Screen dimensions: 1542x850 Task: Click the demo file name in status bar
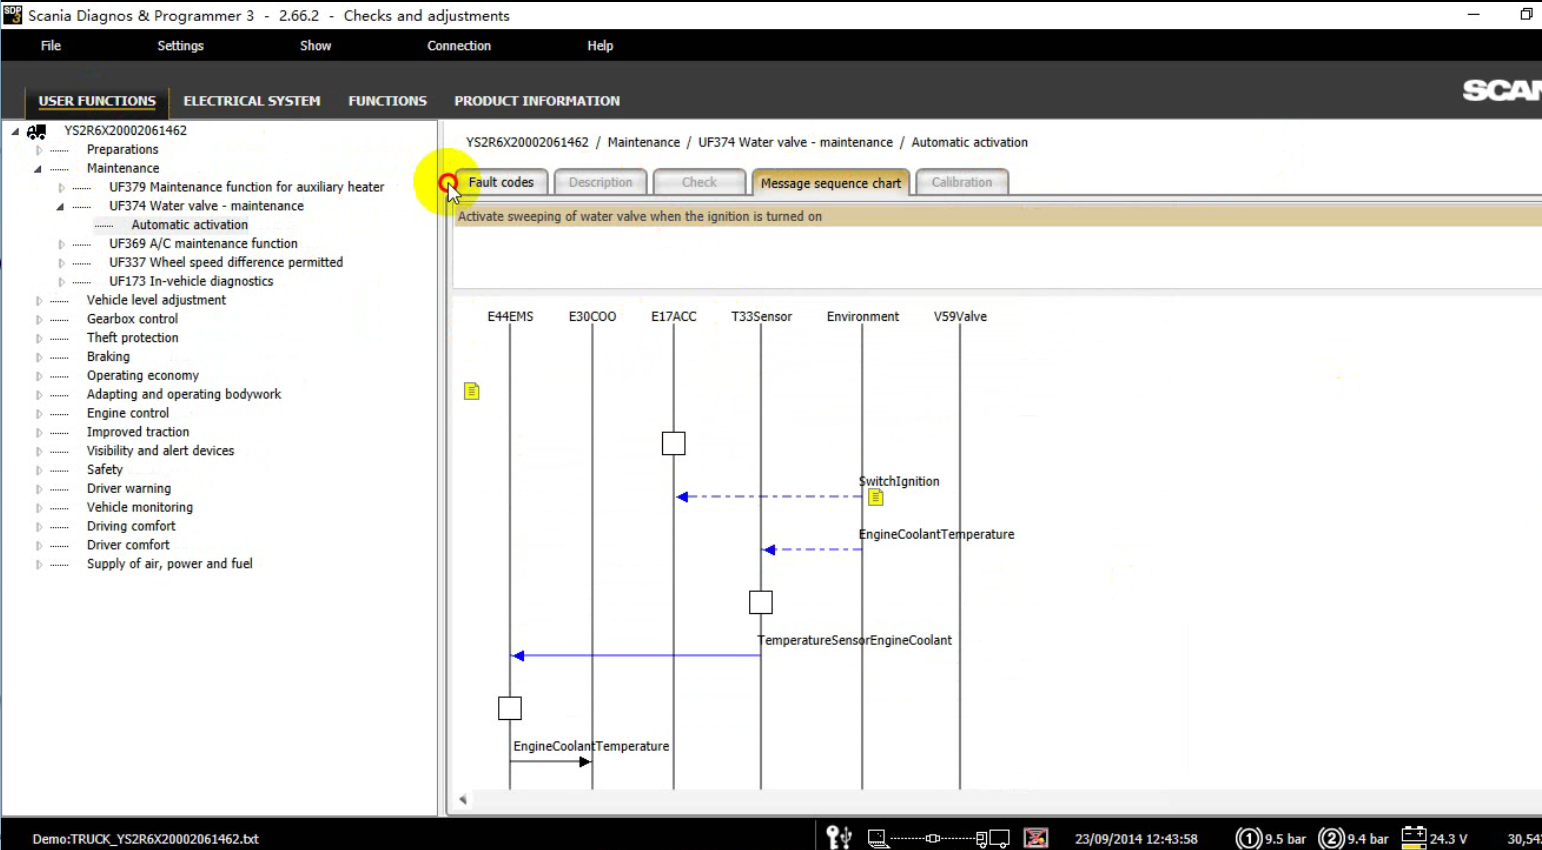(x=145, y=839)
